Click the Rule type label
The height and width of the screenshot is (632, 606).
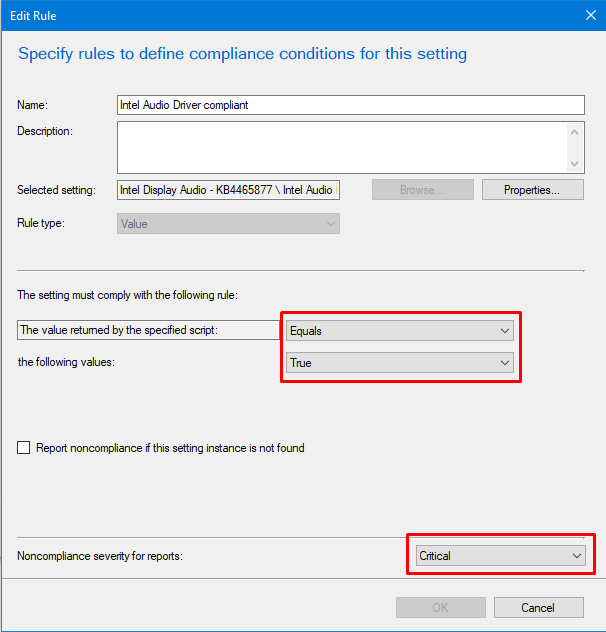pos(41,224)
